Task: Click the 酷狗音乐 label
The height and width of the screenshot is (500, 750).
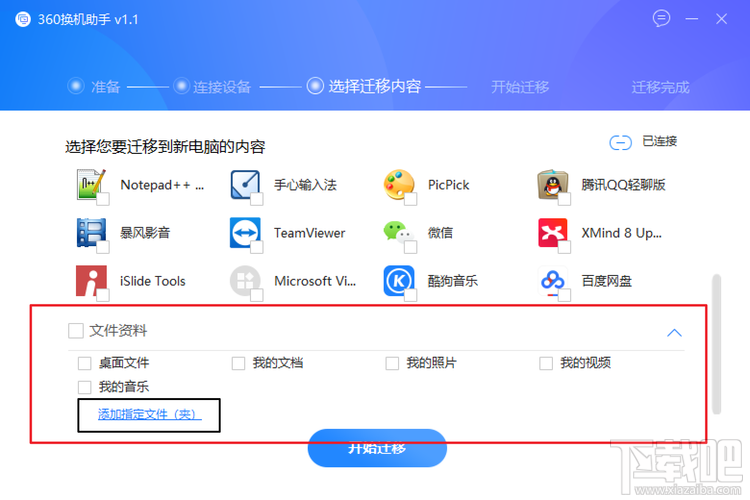Action: 452,281
